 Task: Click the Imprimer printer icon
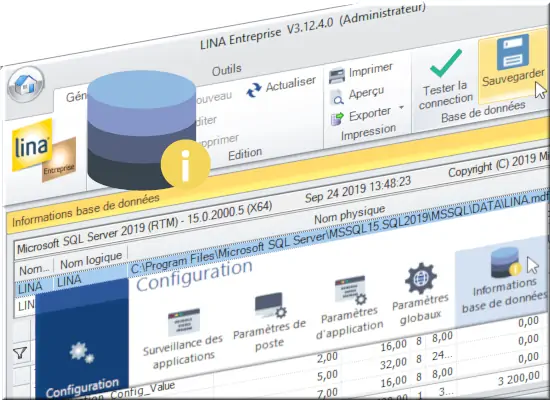tap(337, 75)
